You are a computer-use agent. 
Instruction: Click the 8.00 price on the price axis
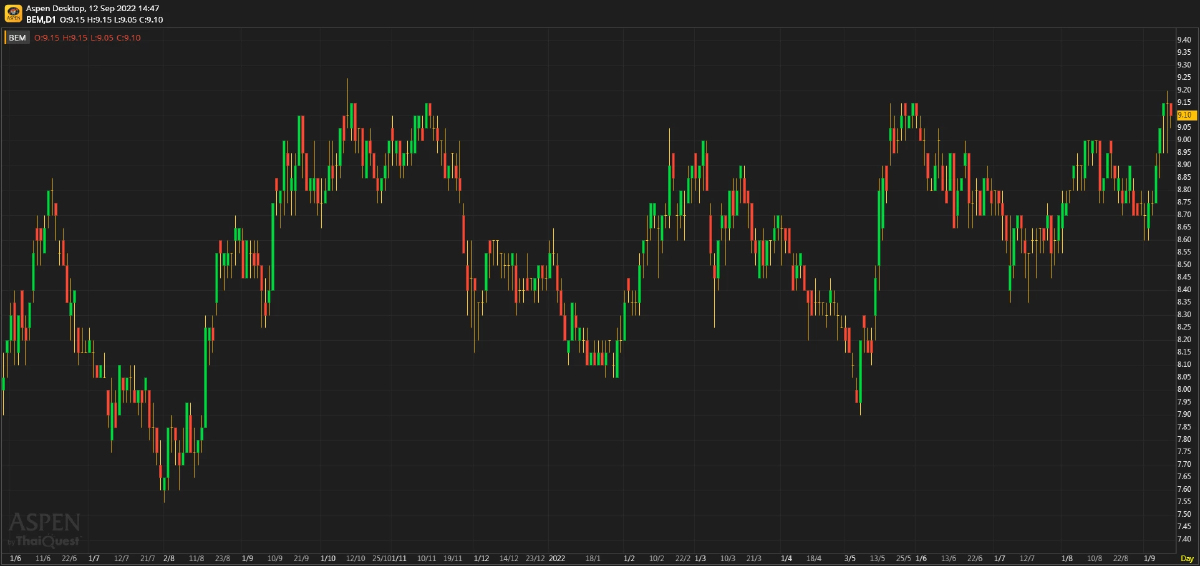click(1184, 389)
